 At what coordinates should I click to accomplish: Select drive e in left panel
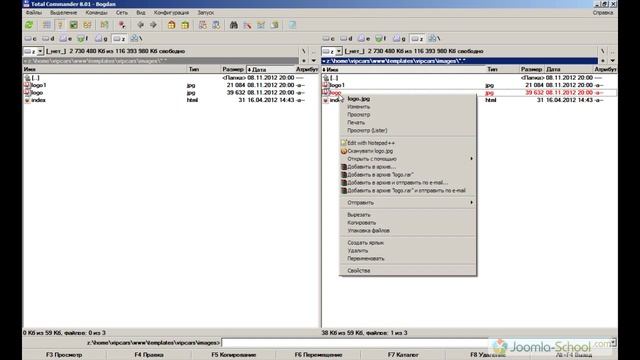pos(66,38)
